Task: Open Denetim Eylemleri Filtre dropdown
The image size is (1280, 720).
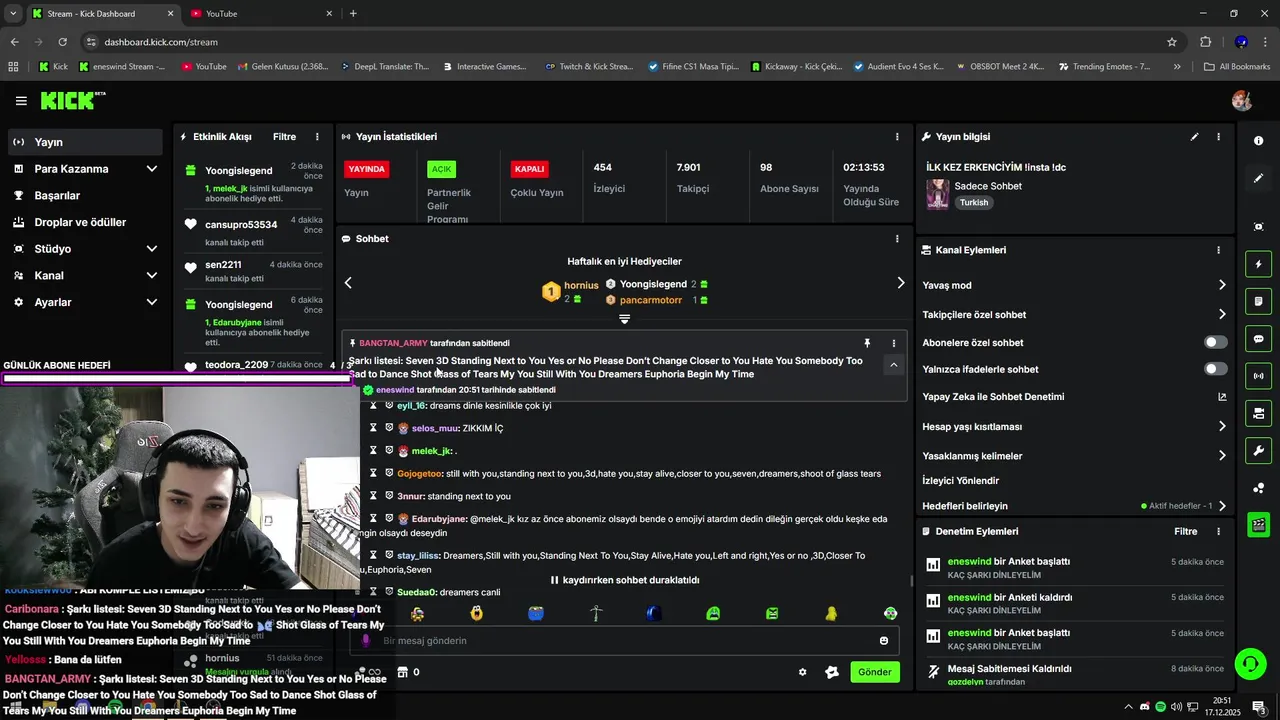Action: (1185, 532)
